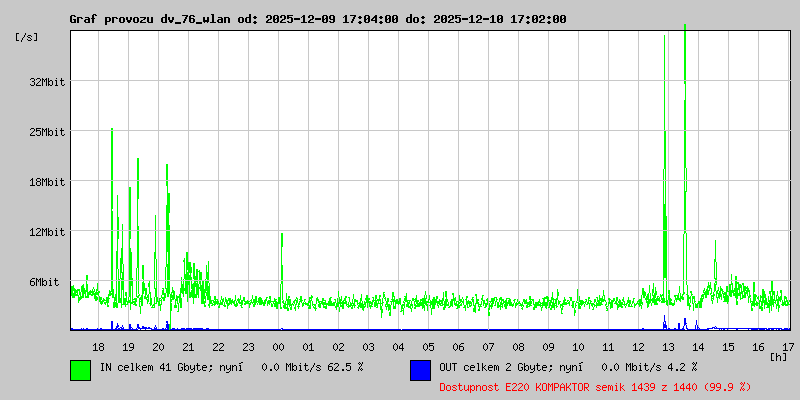Click the '05' hour label on x-axis
The image size is (800, 400).
coord(429,347)
